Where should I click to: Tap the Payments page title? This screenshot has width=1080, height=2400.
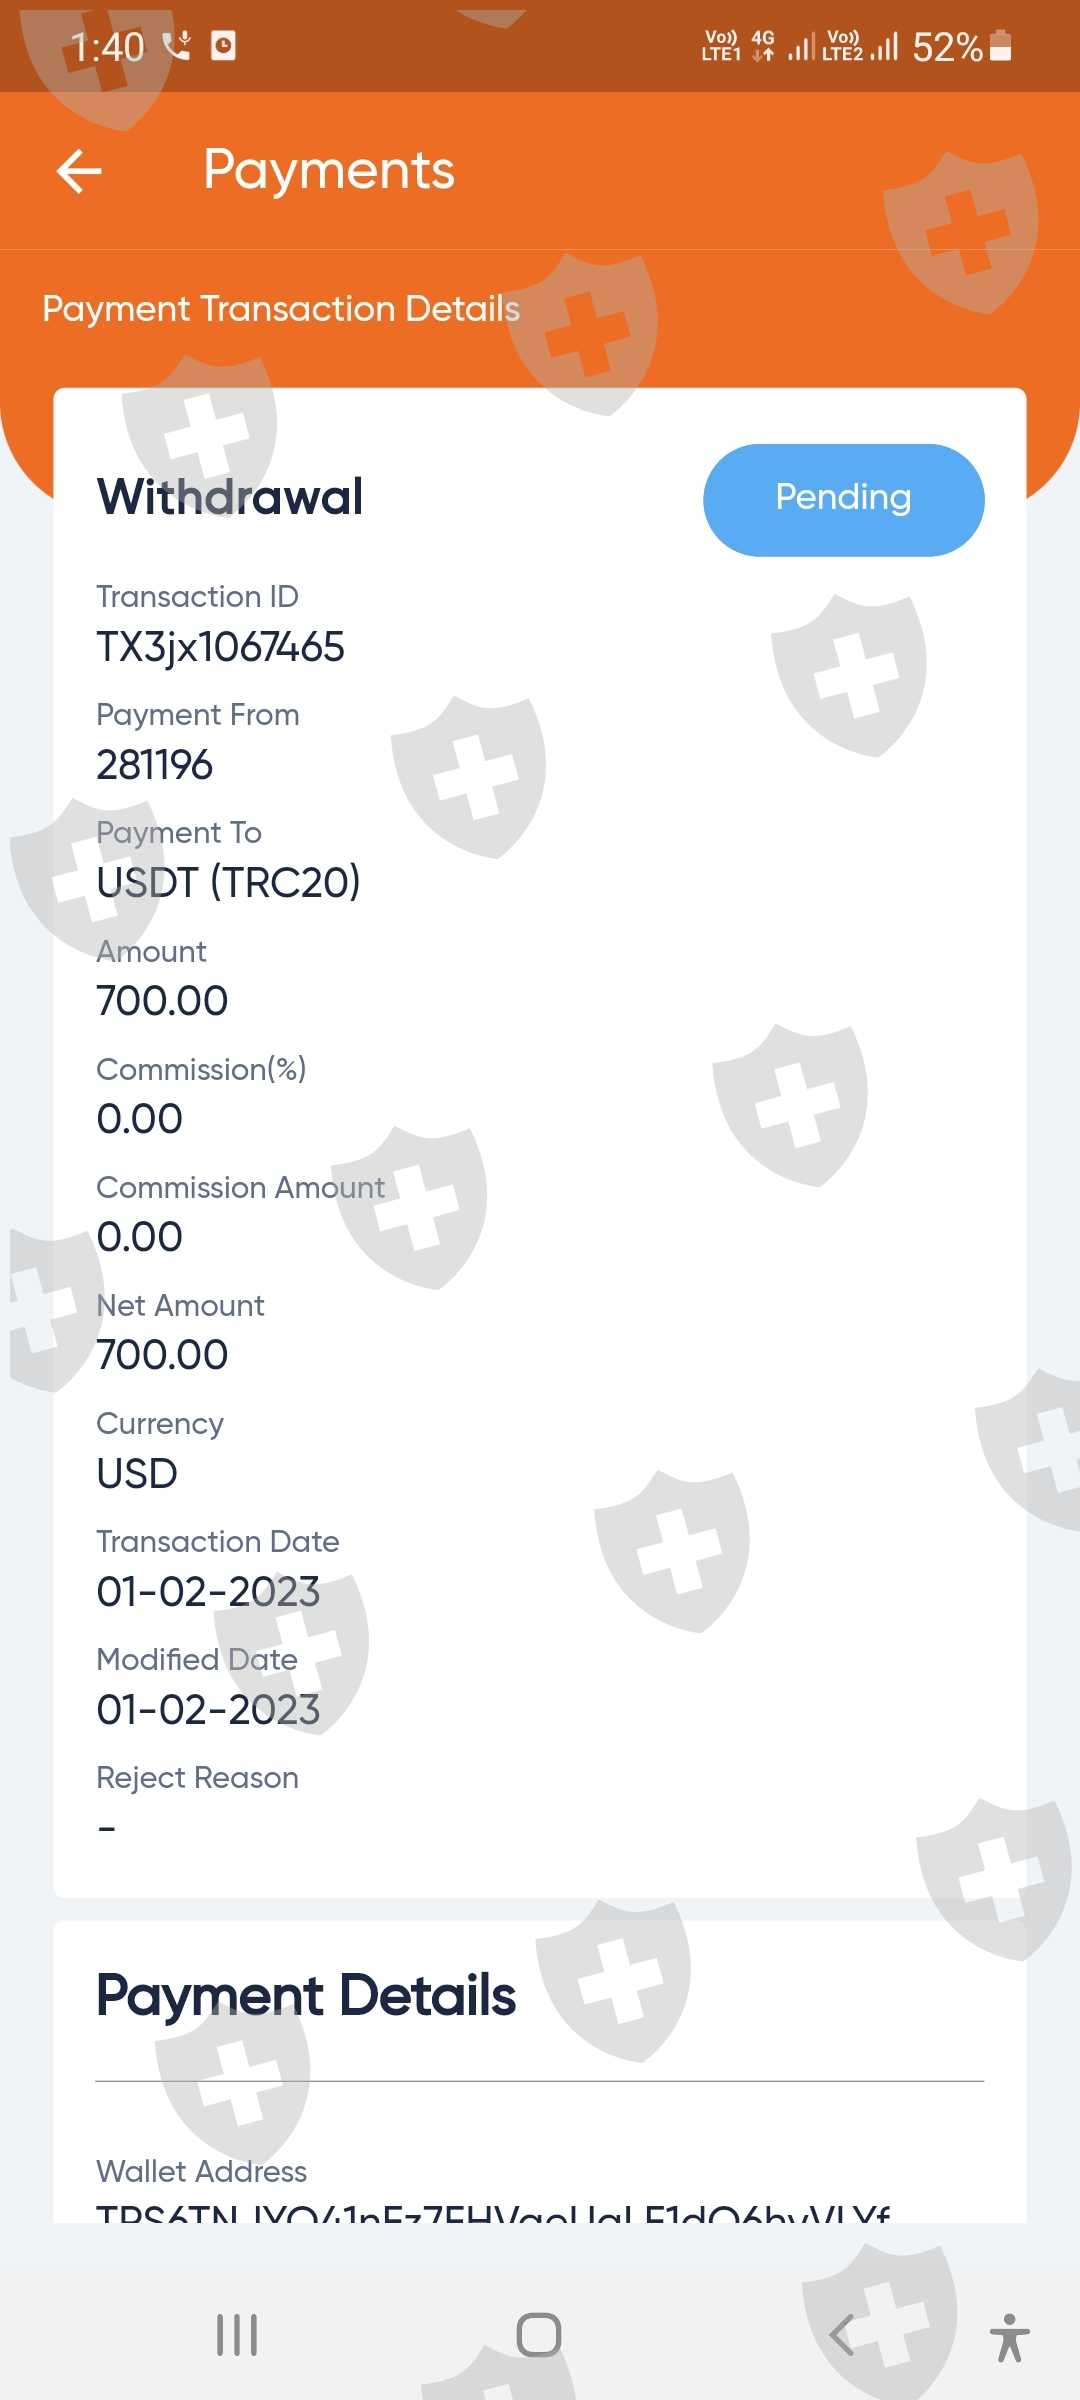(329, 170)
